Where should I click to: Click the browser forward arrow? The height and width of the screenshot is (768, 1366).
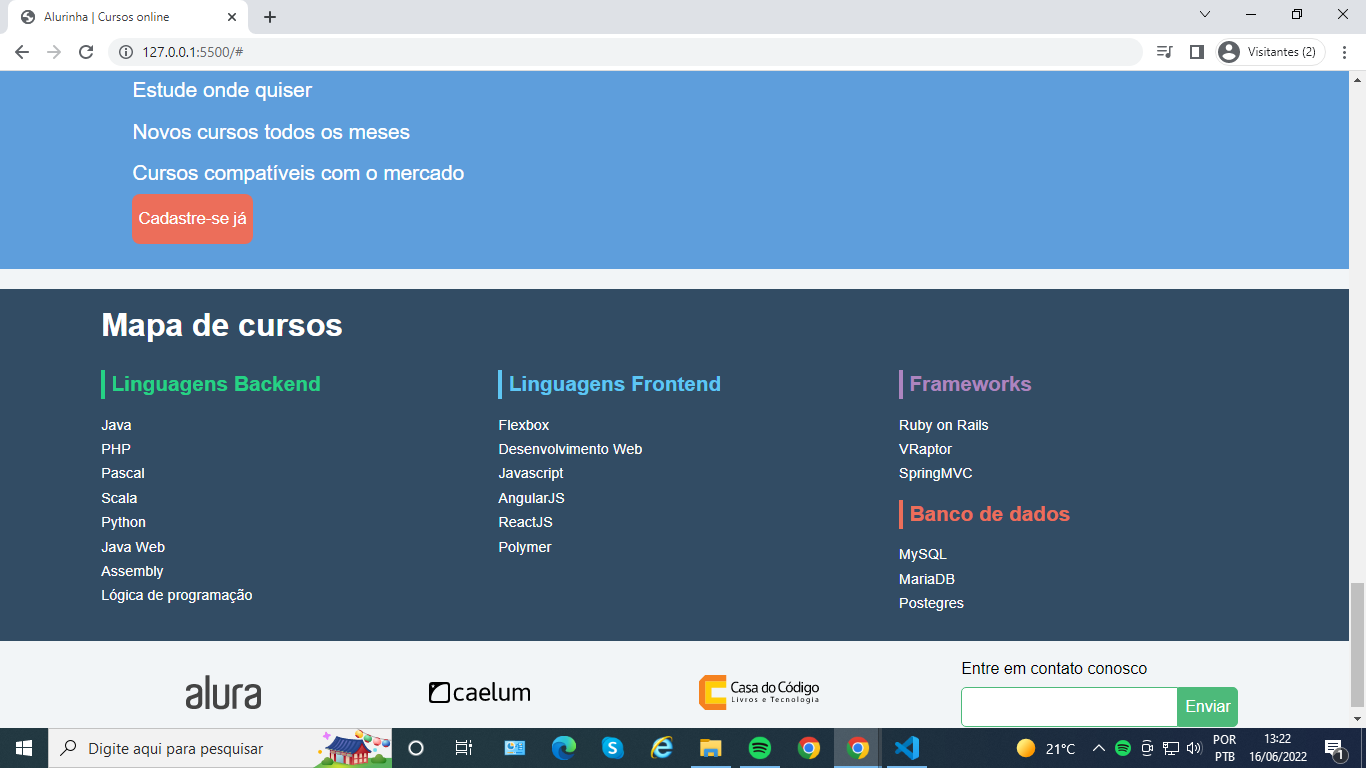pos(54,52)
